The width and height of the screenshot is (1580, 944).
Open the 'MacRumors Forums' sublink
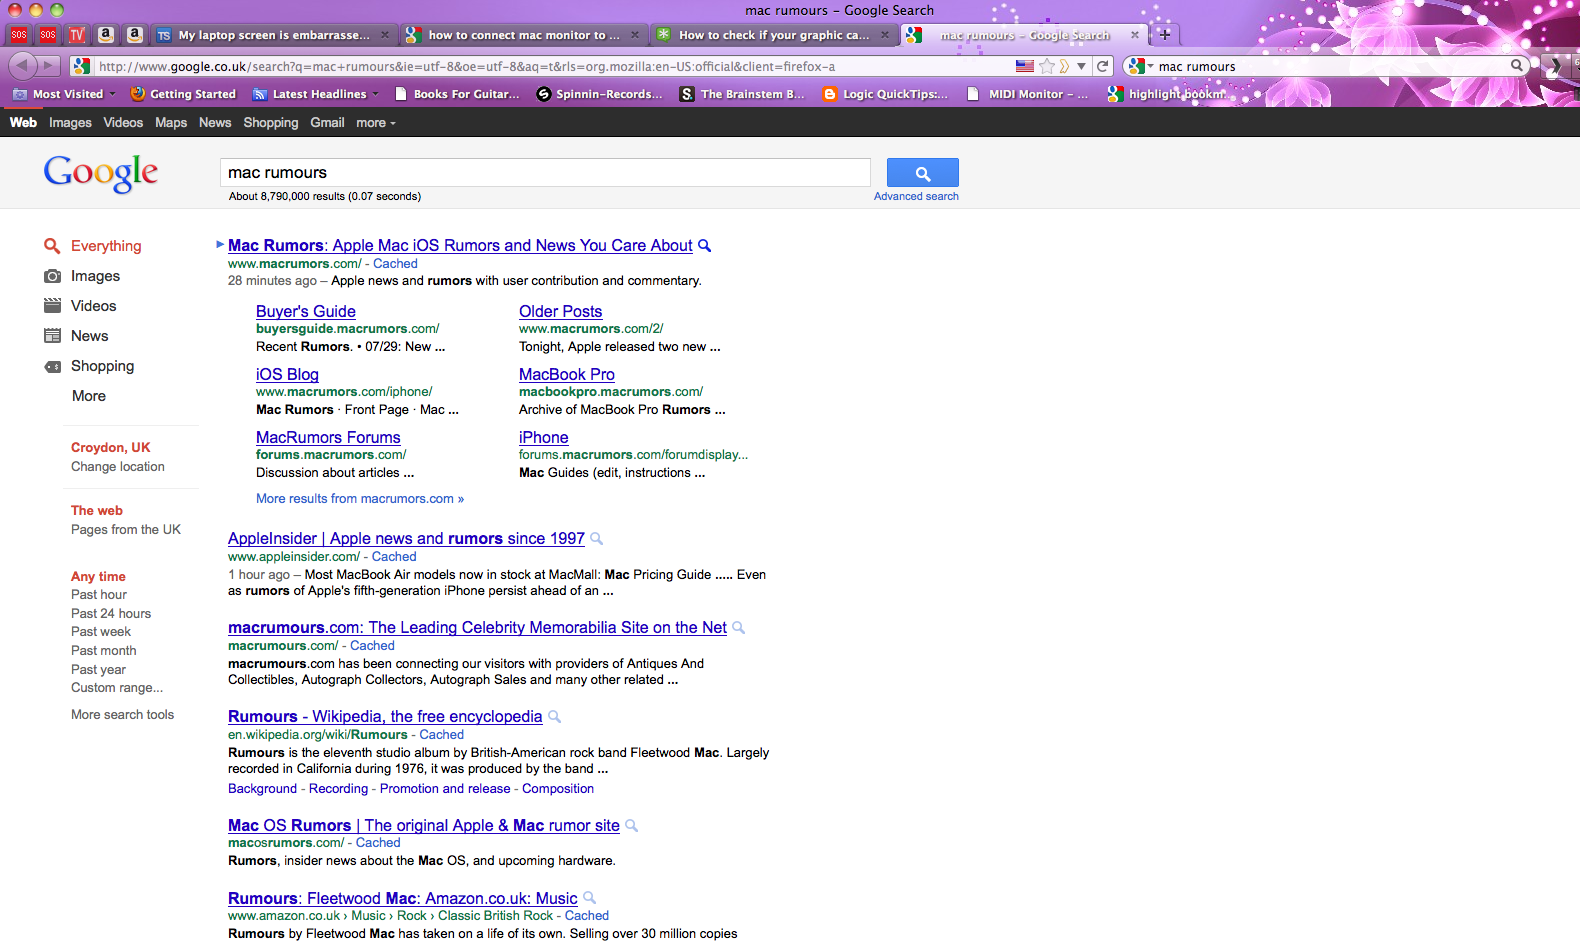328,438
